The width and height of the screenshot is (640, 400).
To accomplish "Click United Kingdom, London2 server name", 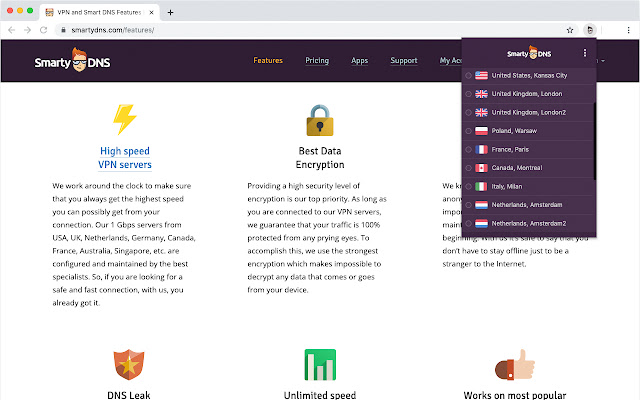I will pos(529,113).
